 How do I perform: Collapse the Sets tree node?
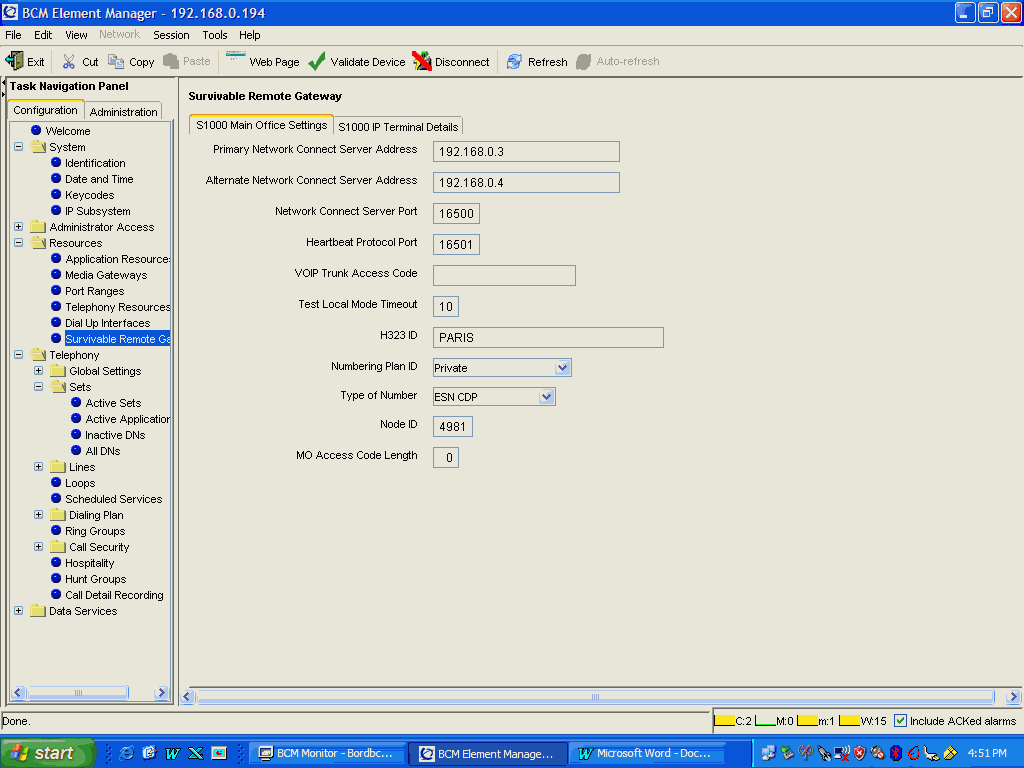click(39, 387)
